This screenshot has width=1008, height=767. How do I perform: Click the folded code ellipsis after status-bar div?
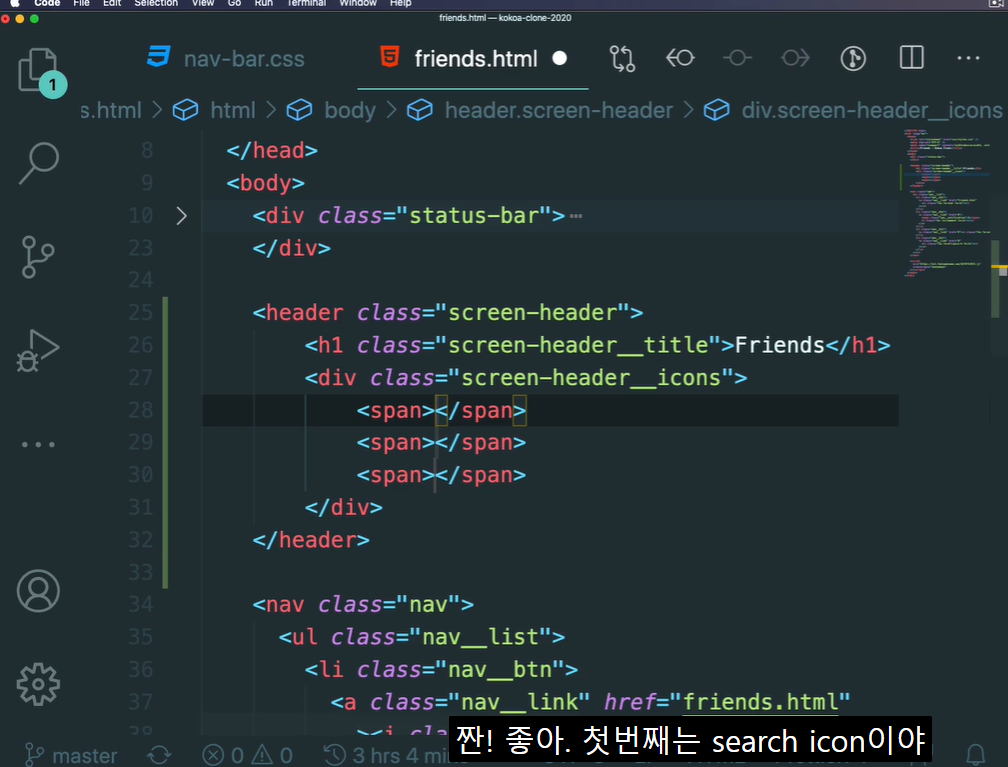(x=576, y=215)
